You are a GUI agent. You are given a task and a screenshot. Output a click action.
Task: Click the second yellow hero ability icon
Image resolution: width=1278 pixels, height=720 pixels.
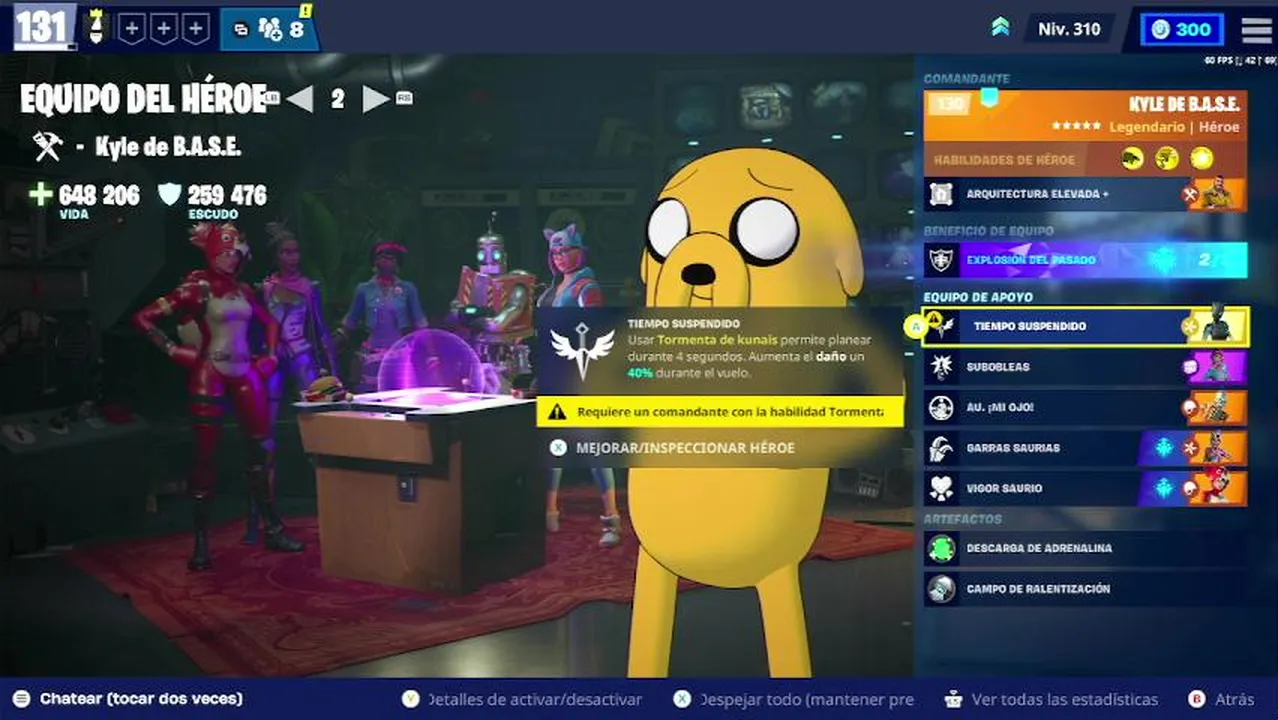pyautogui.click(x=1167, y=159)
